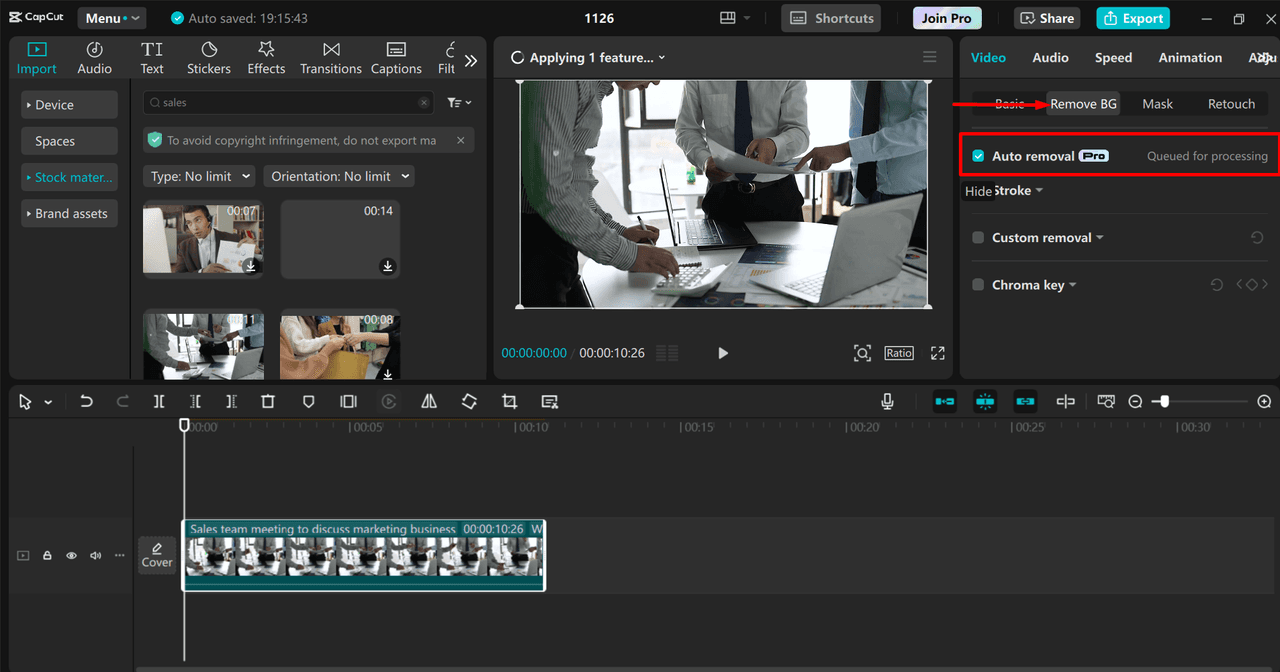Click the timeline zoom-in plus icon
This screenshot has height=672, width=1280.
(1264, 402)
